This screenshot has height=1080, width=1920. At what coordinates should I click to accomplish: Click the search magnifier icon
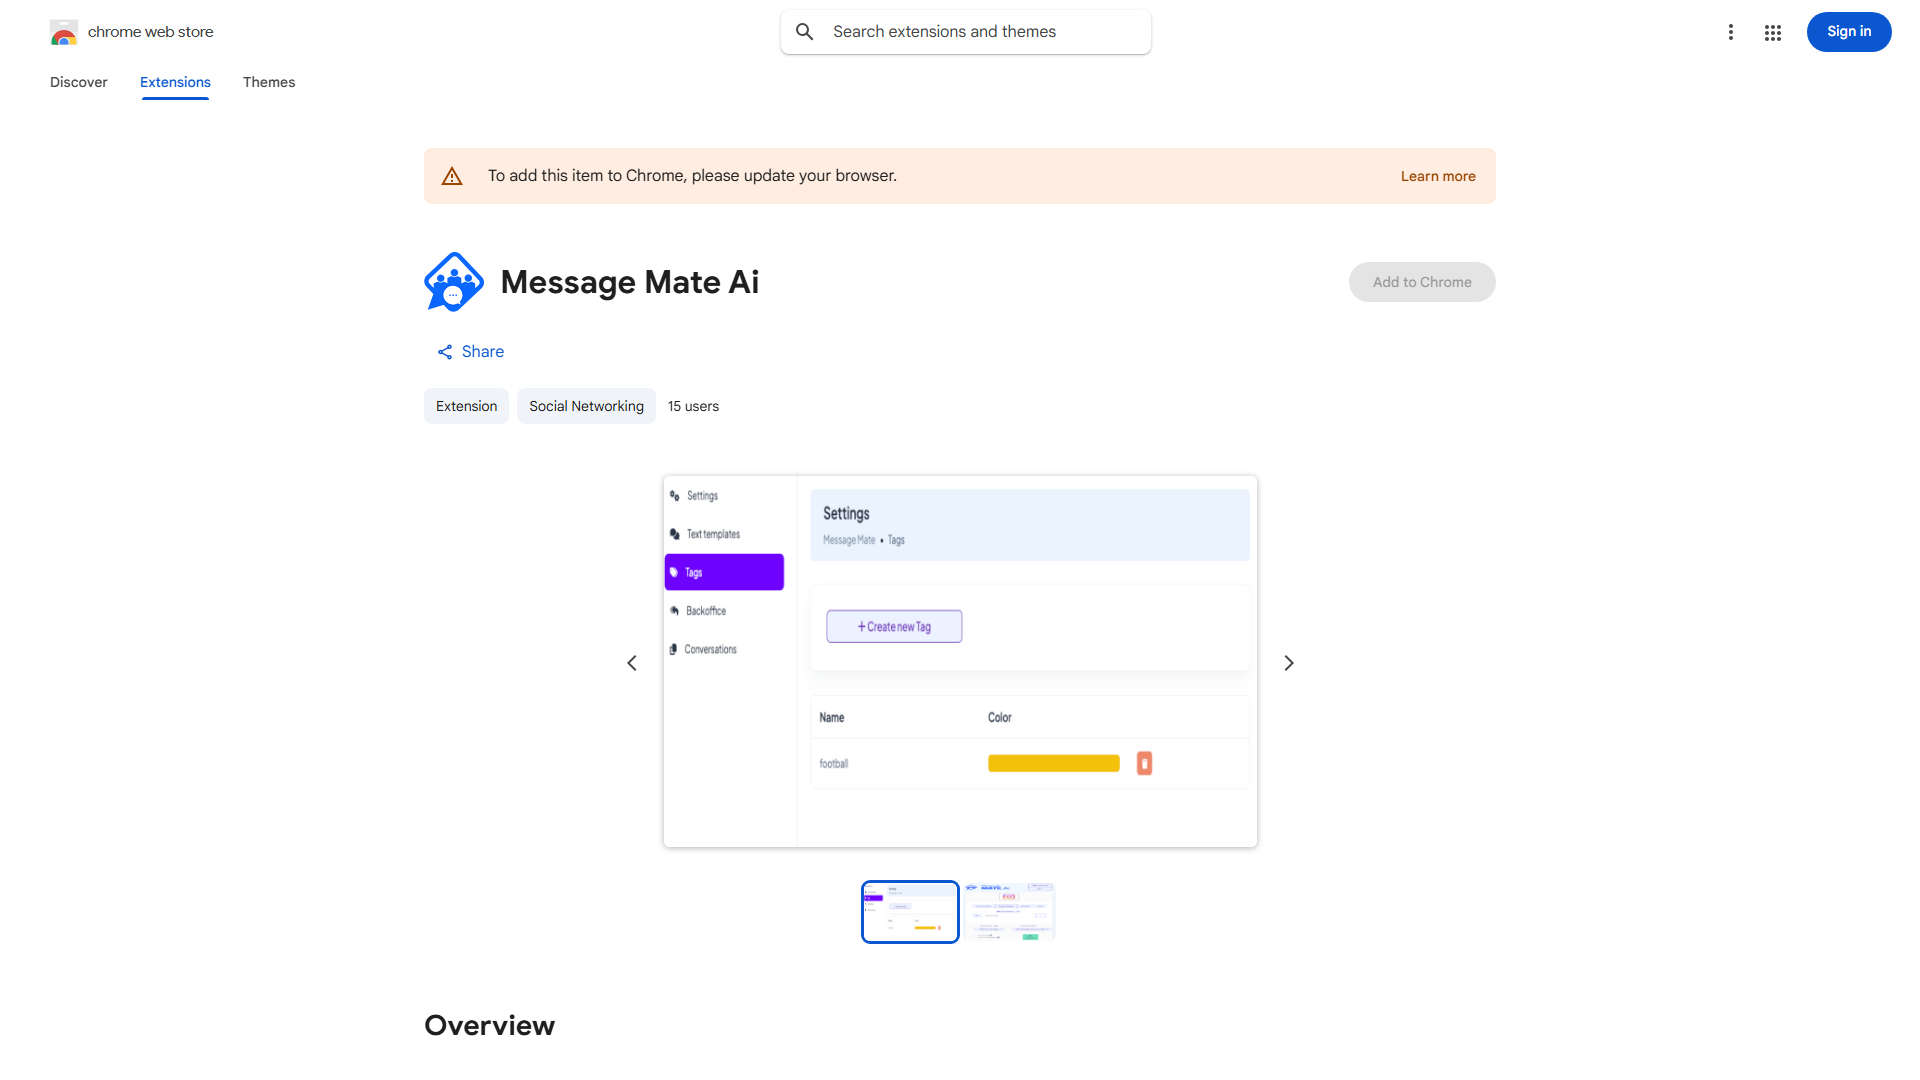[x=805, y=31]
